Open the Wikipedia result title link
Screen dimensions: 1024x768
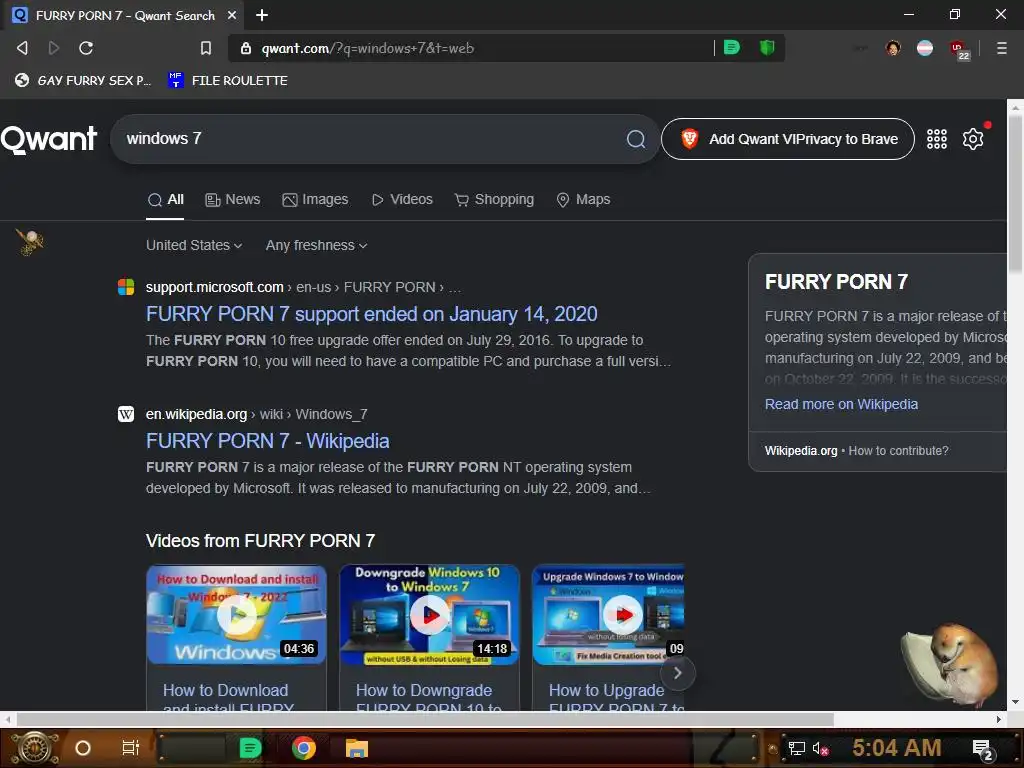(268, 441)
